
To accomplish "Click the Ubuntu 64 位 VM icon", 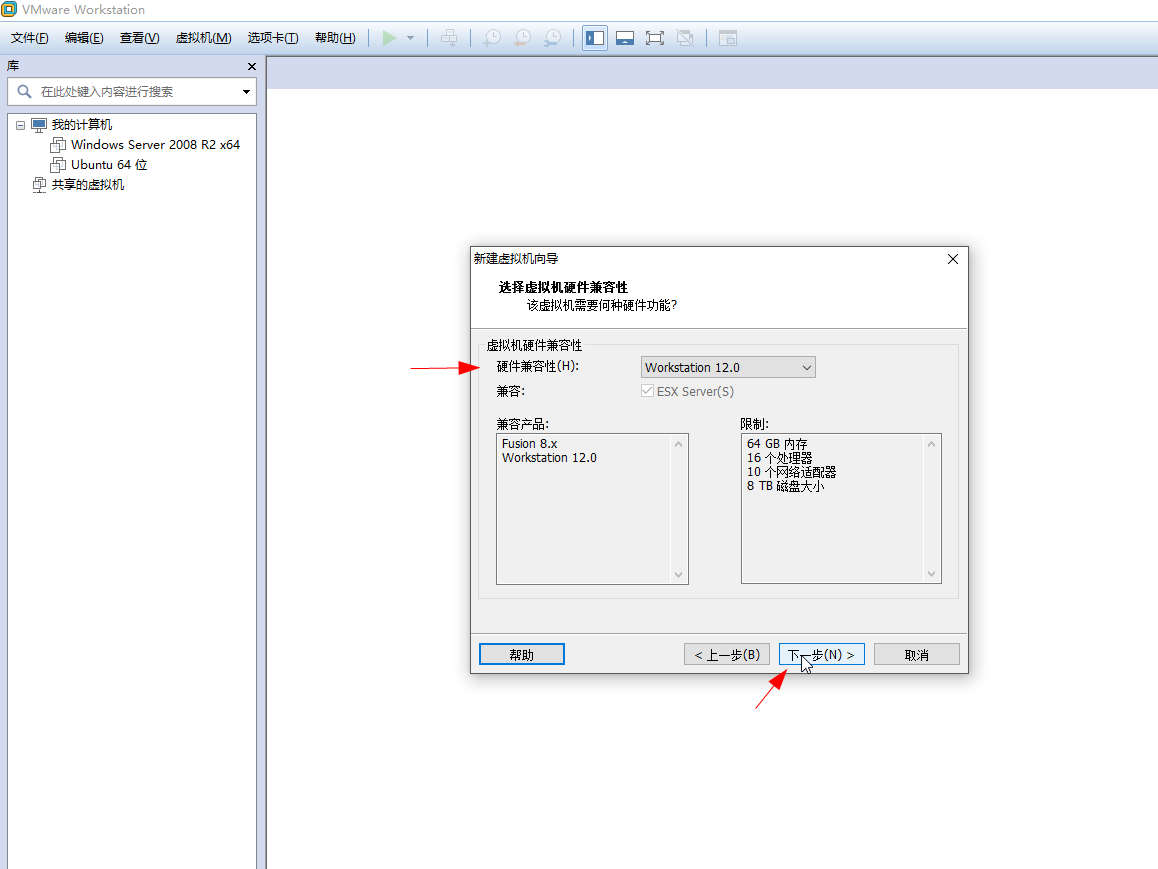I will [x=58, y=165].
